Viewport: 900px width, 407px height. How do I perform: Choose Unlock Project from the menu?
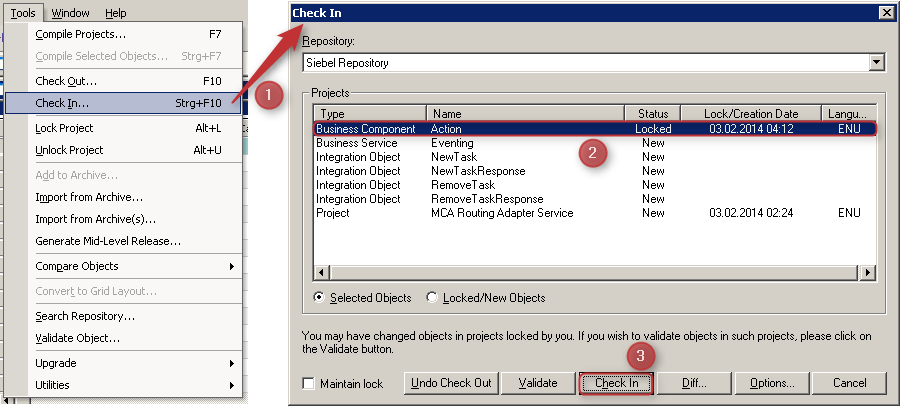(x=123, y=150)
